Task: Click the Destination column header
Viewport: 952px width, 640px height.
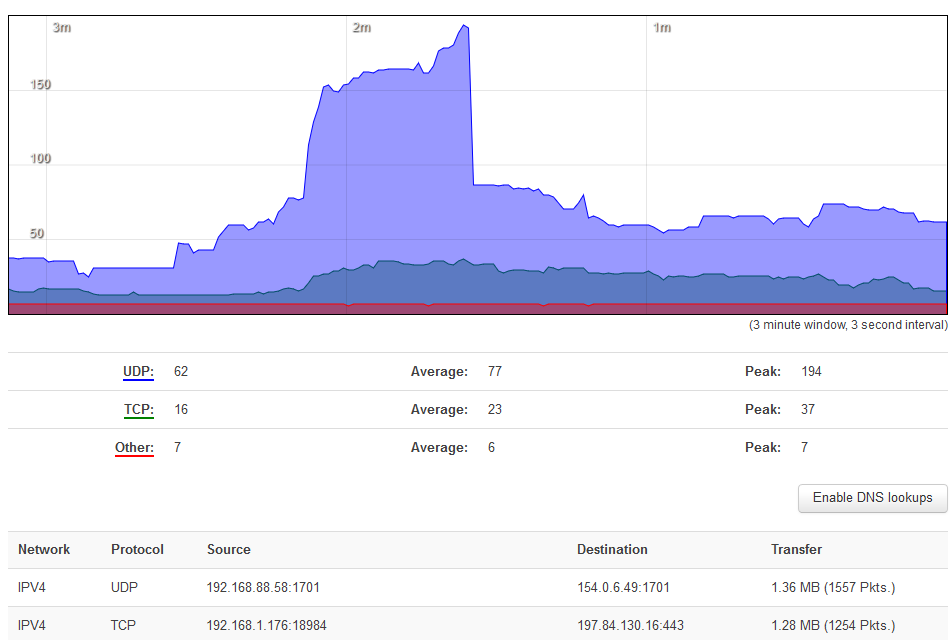Action: [612, 550]
